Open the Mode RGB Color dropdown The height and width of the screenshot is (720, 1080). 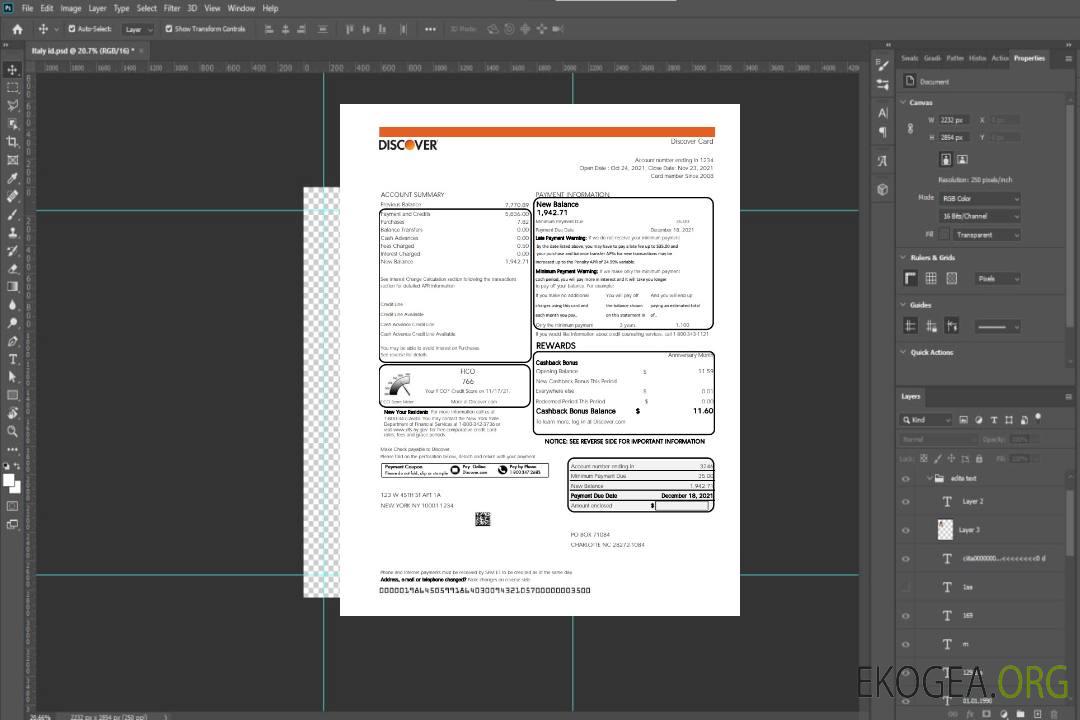point(980,198)
